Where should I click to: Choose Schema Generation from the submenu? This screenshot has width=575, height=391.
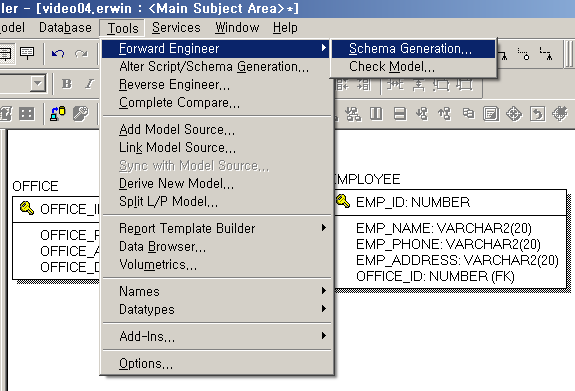[x=414, y=48]
